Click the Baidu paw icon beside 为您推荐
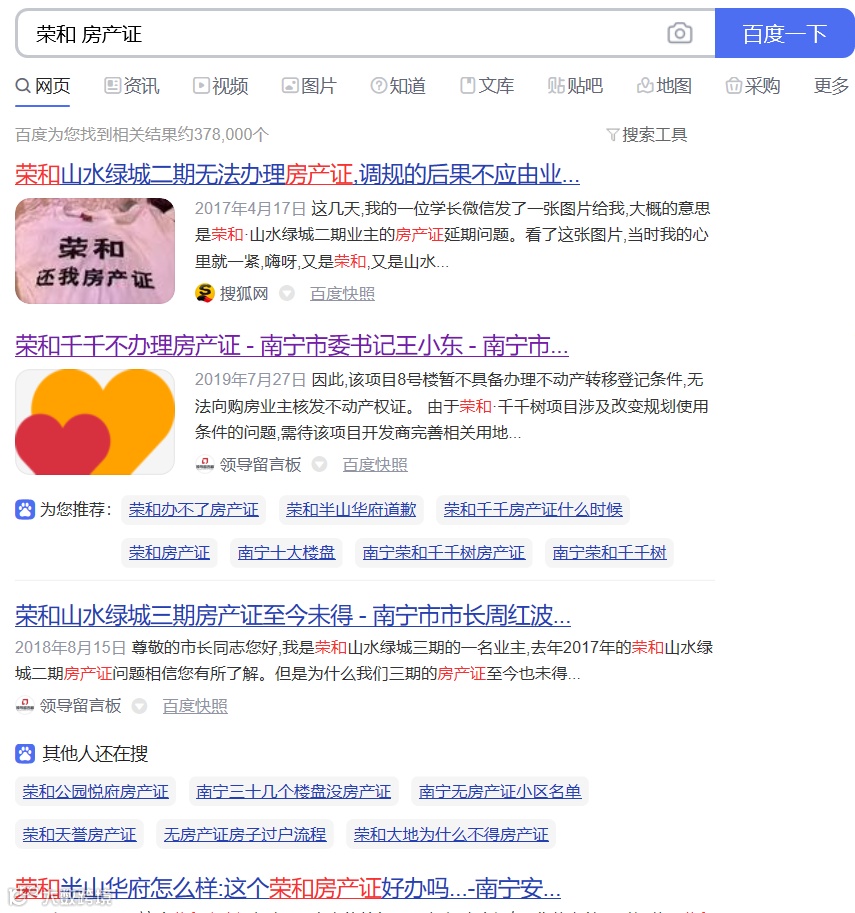Screen dimensions: 855x913 tap(25, 509)
